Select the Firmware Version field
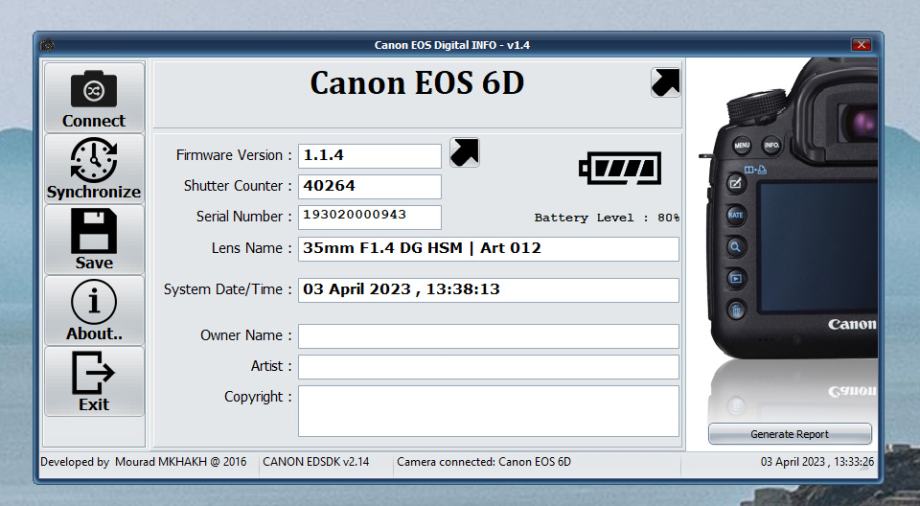920x506 pixels. (370, 156)
